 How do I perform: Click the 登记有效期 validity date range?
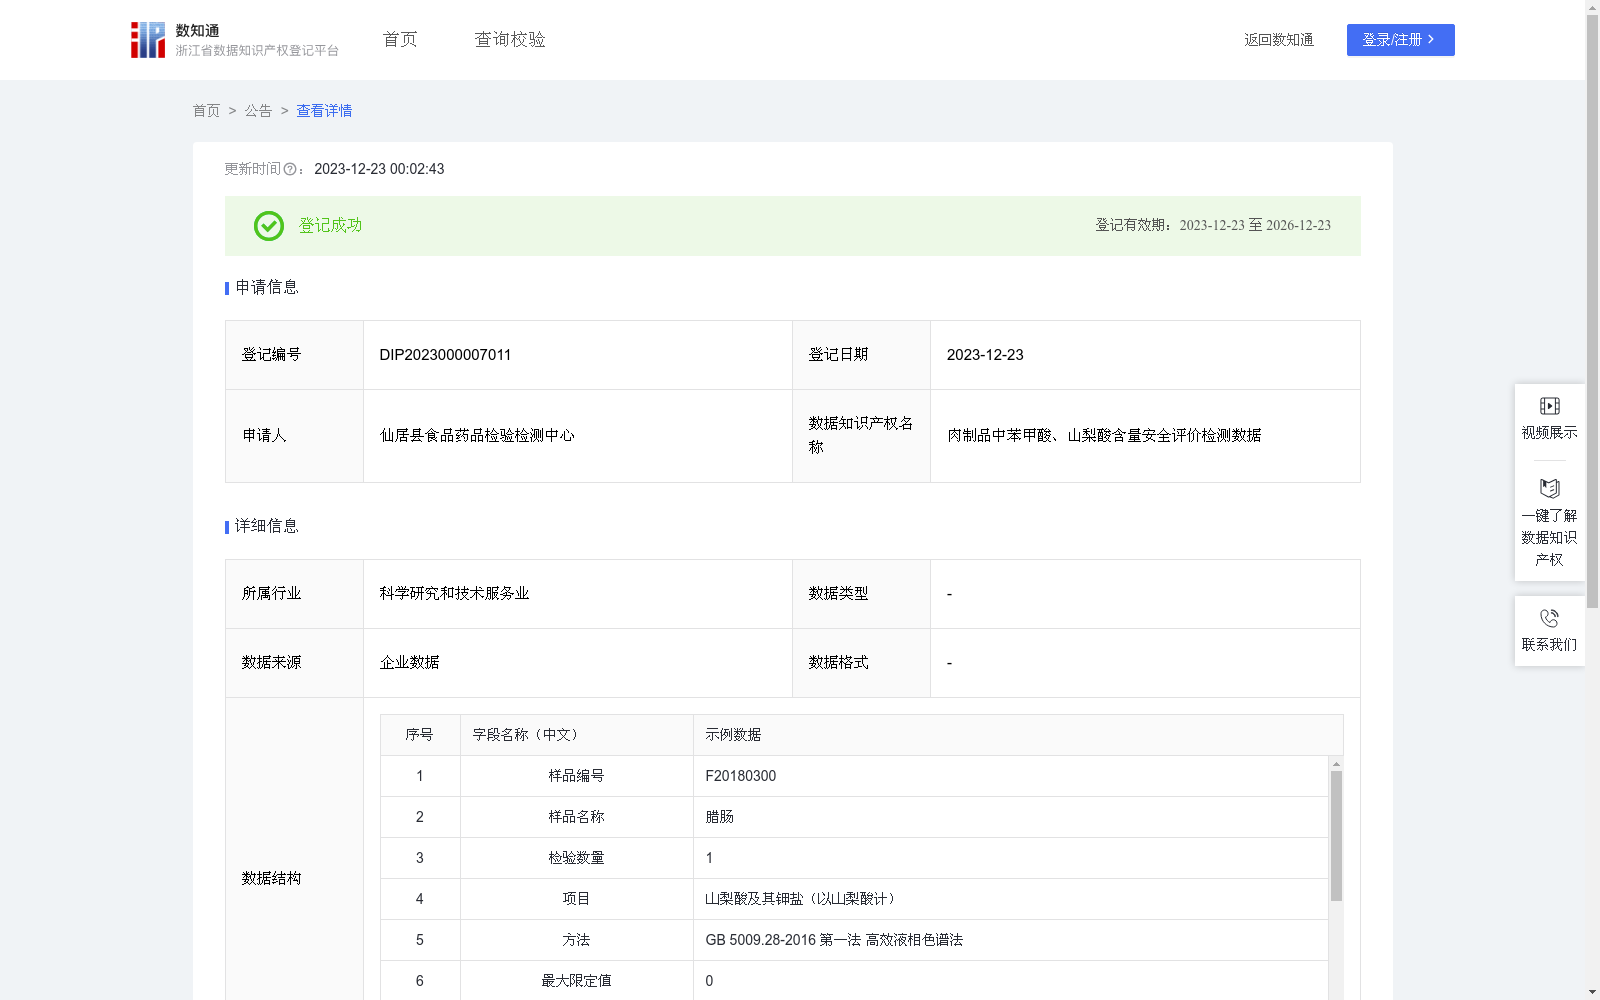(x=1255, y=226)
